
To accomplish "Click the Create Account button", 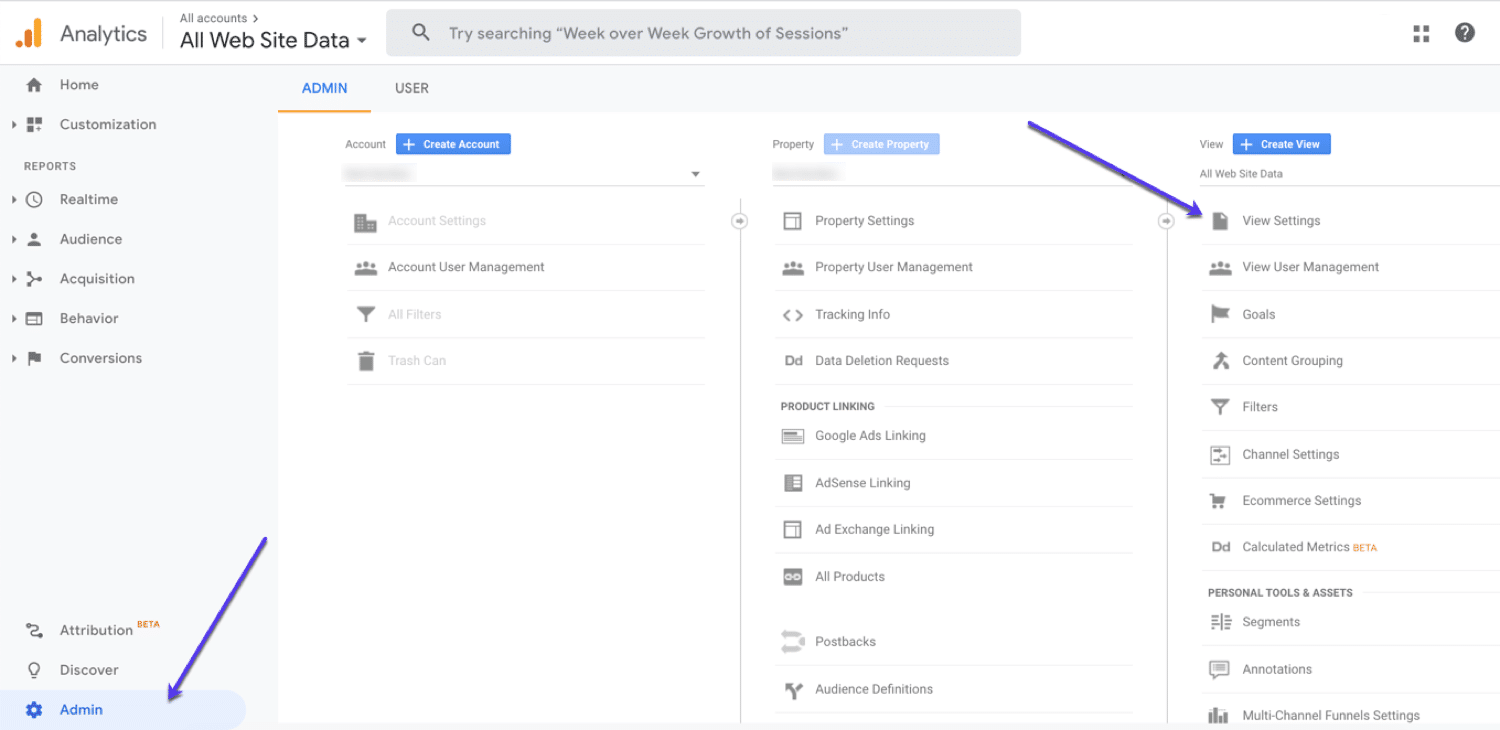I will point(453,143).
